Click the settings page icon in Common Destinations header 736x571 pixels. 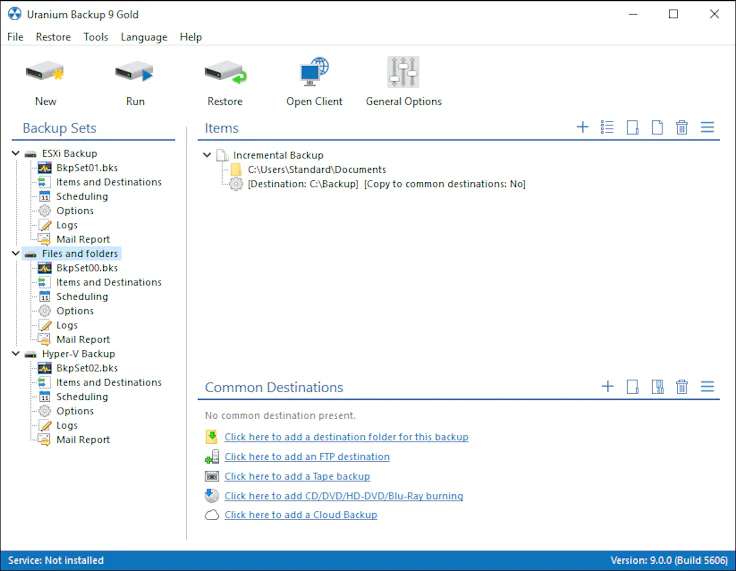pos(658,386)
